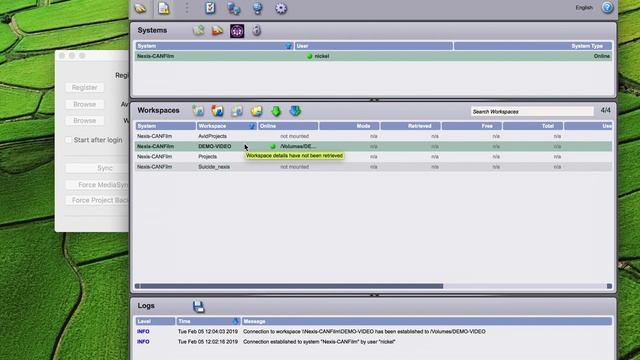Click the right arrow of Workspaces scrollbar

pos(609,286)
